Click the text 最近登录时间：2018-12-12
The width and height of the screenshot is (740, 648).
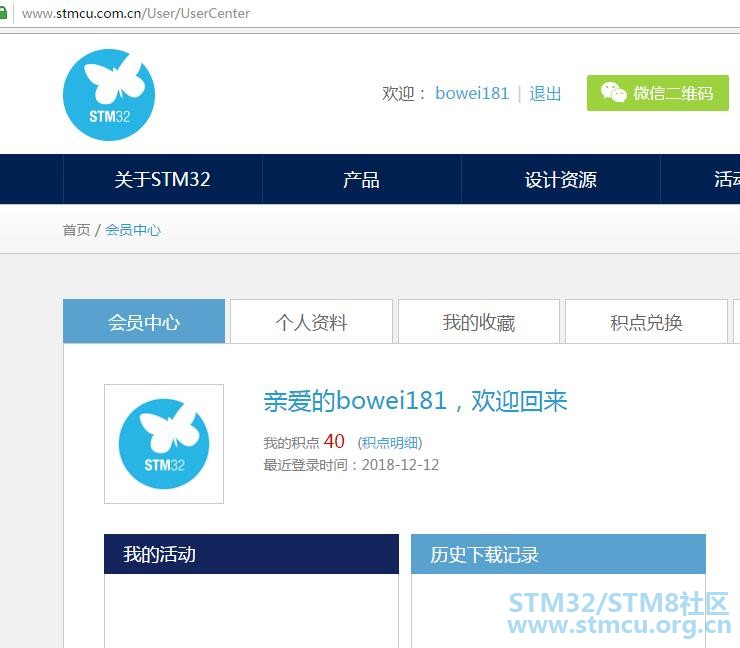(351, 465)
